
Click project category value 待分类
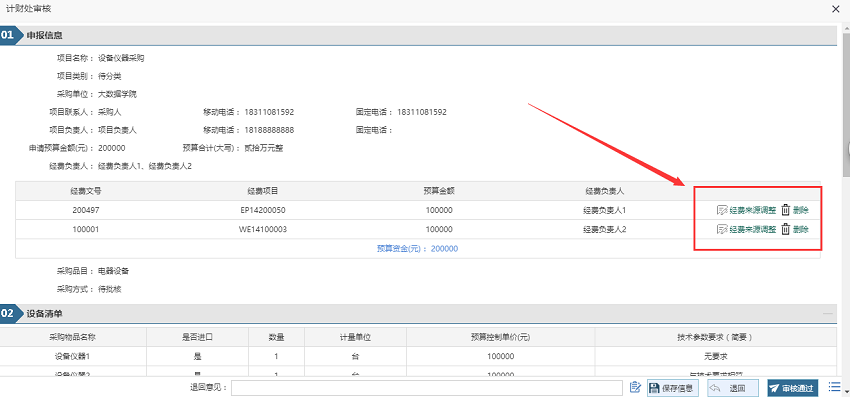(x=110, y=76)
